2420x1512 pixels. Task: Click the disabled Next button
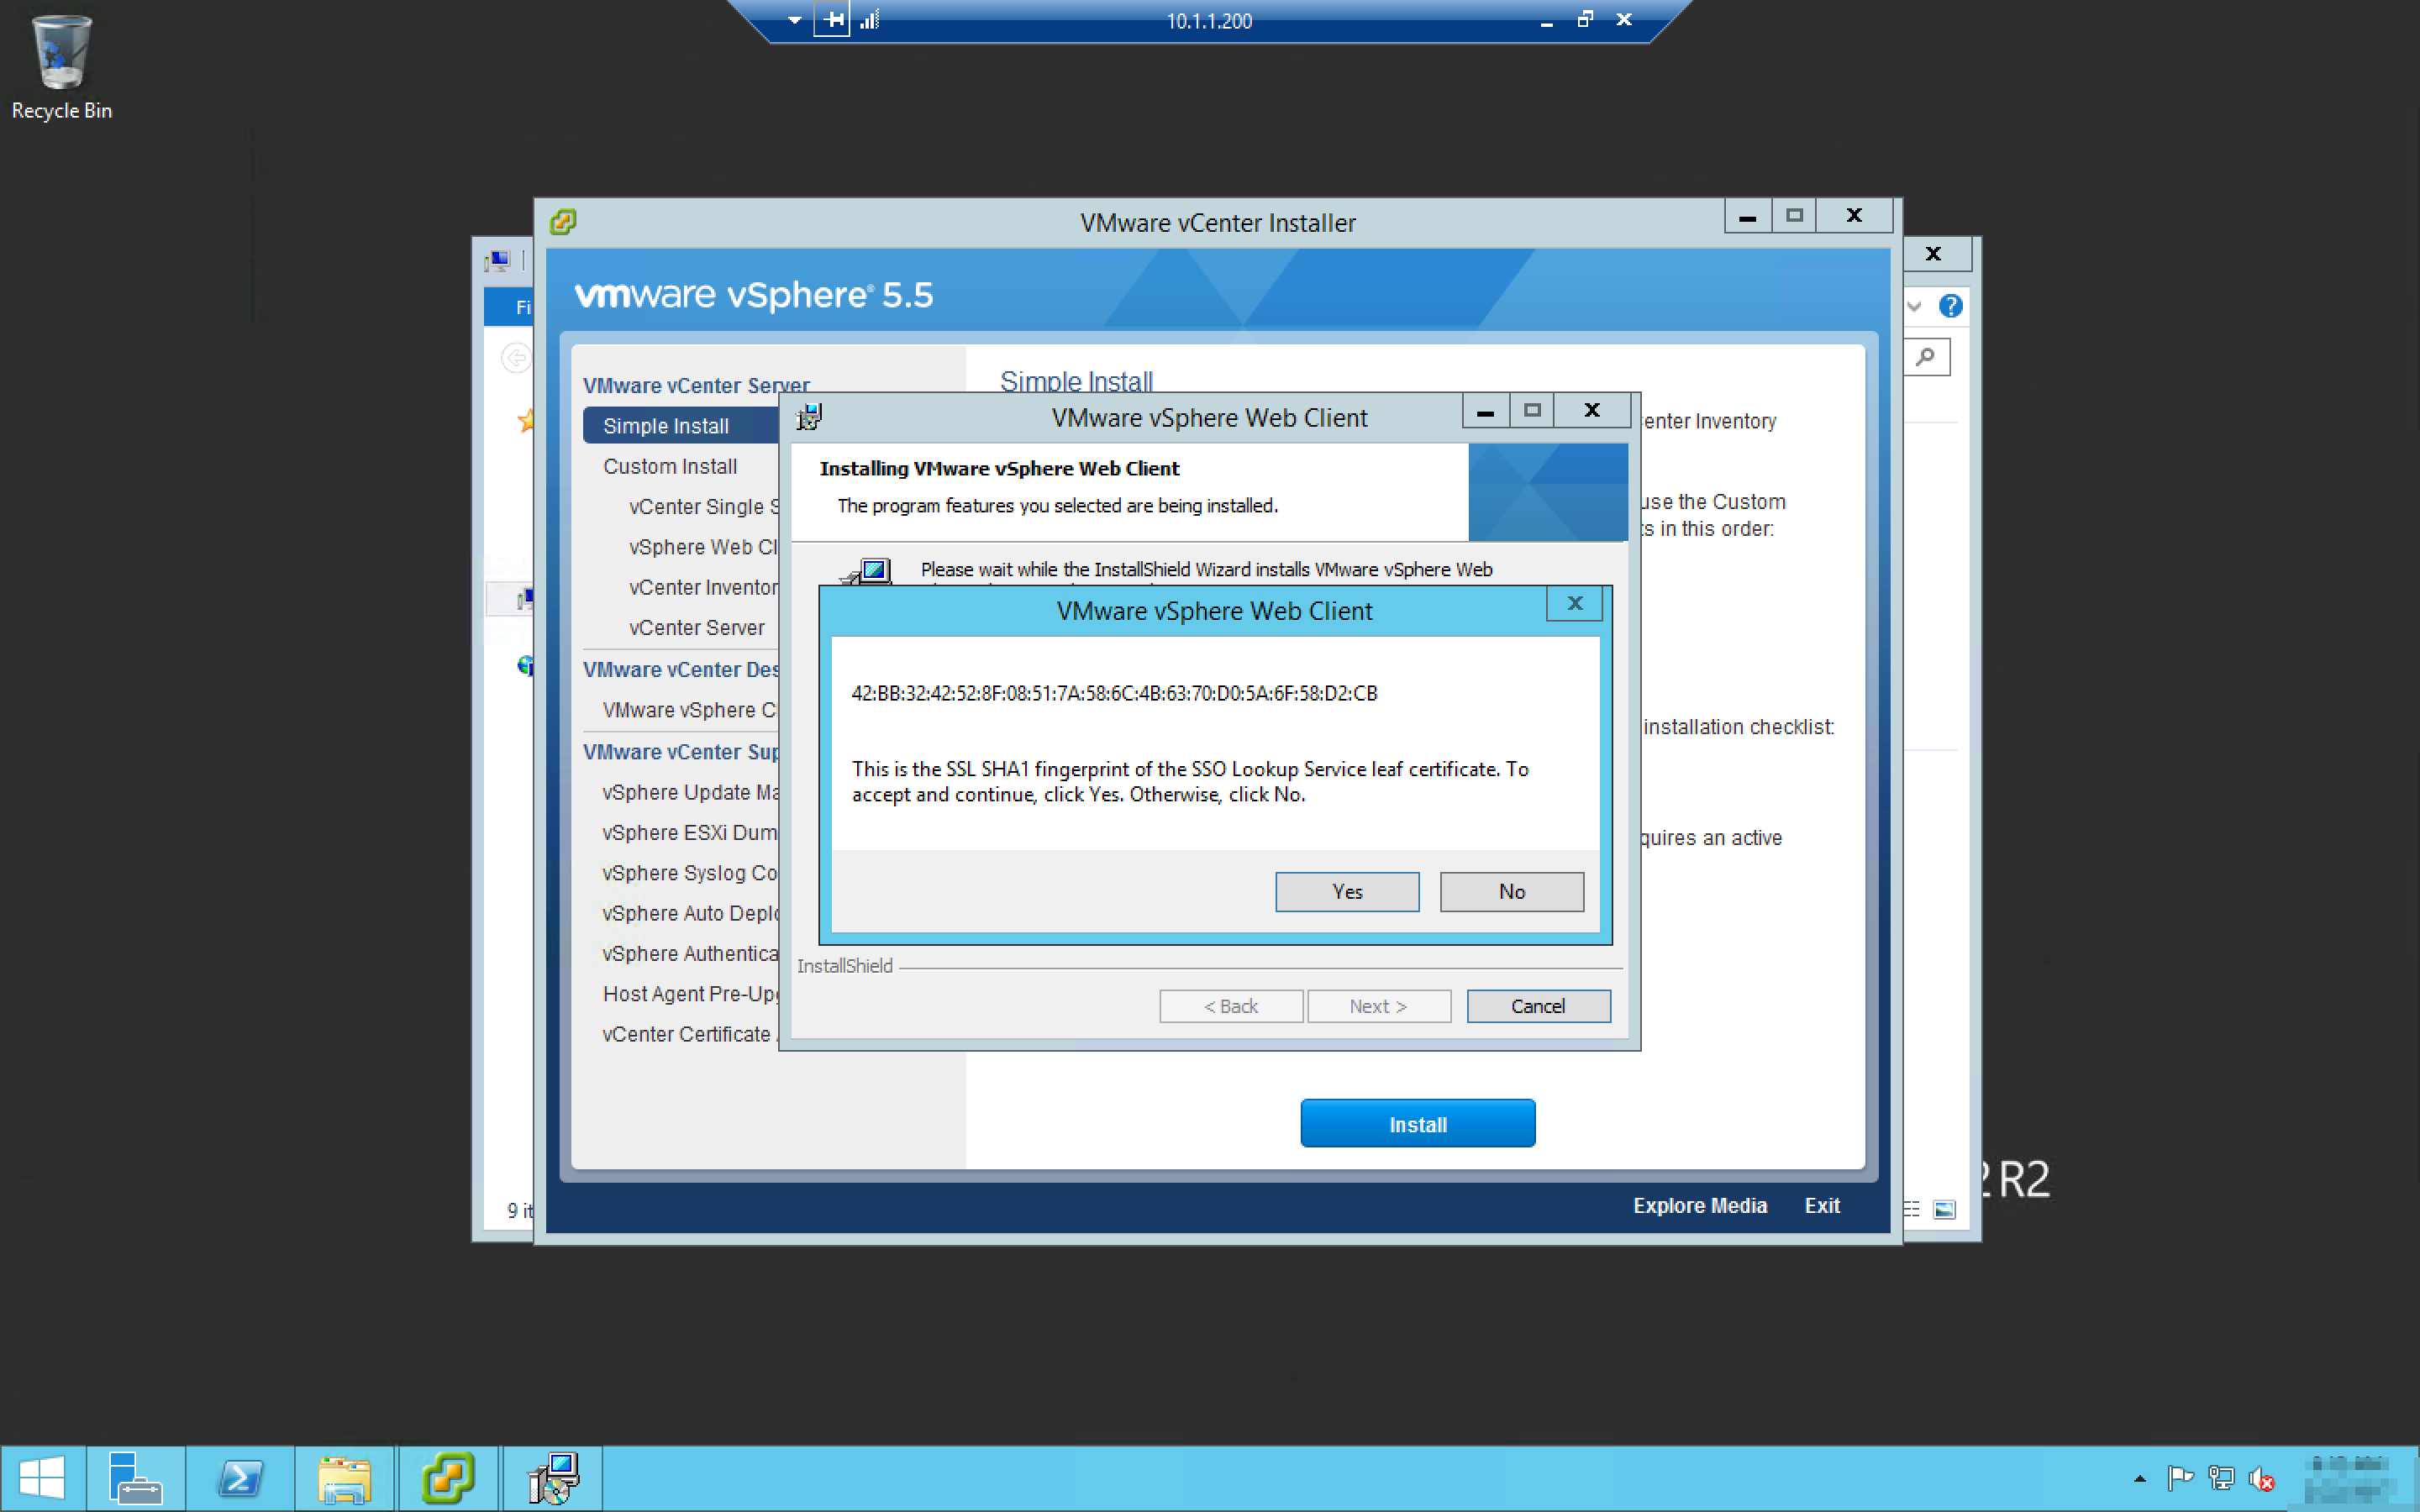pyautogui.click(x=1379, y=1006)
